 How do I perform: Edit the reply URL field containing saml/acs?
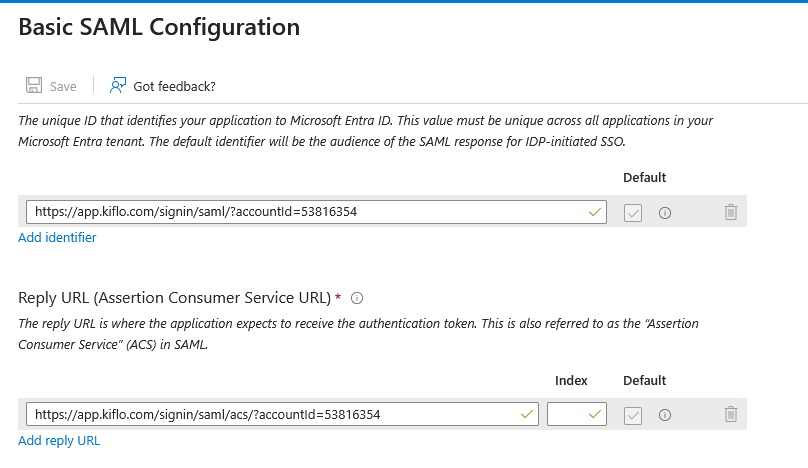point(282,414)
